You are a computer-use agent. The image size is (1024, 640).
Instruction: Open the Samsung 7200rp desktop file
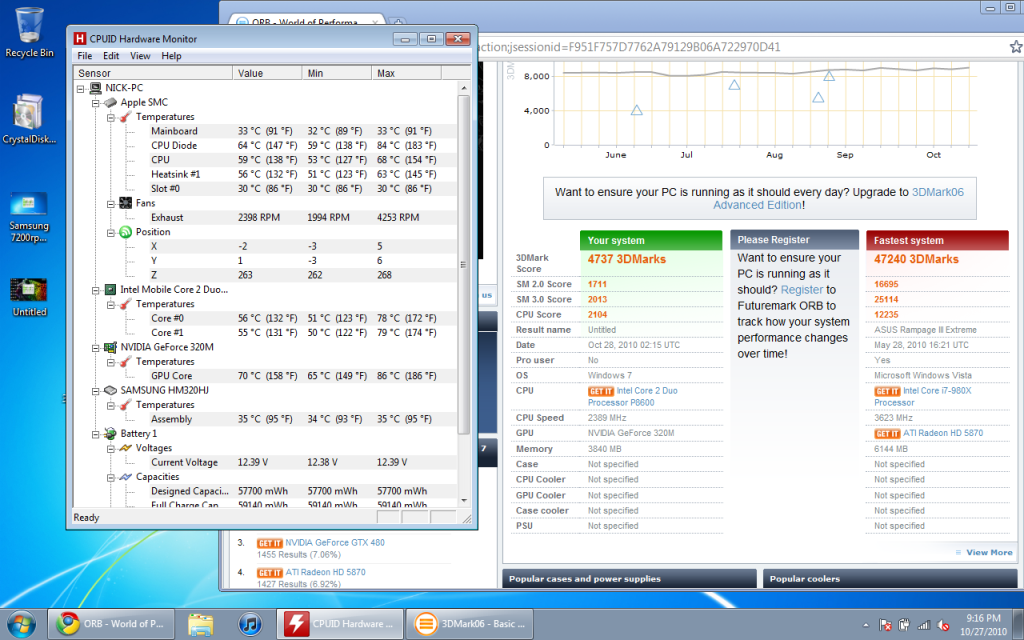click(x=29, y=217)
